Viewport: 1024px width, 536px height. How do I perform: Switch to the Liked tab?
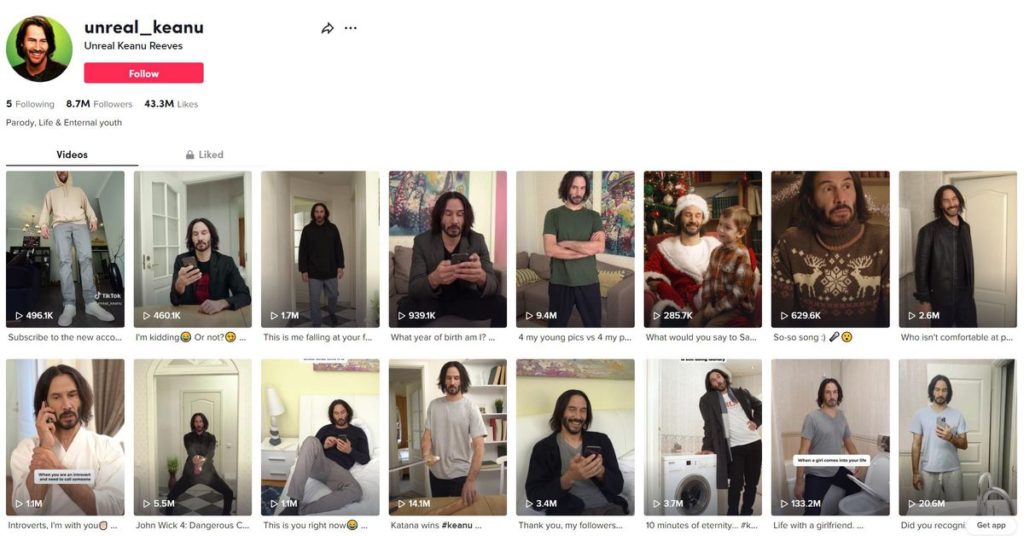point(204,155)
